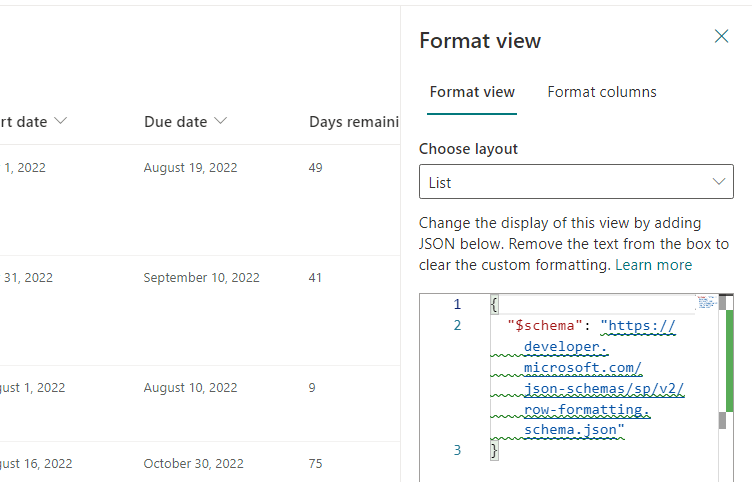
Task: Open the Choose layout List dropdown
Action: click(576, 182)
